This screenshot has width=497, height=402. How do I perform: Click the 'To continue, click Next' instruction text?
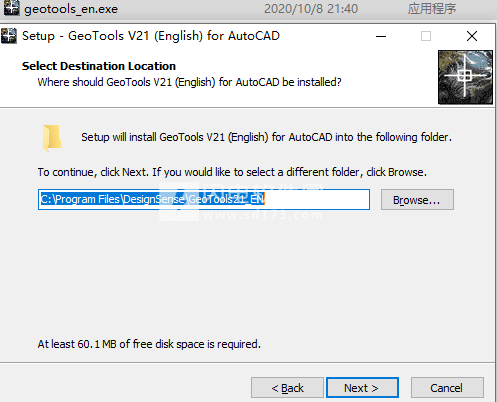232,172
